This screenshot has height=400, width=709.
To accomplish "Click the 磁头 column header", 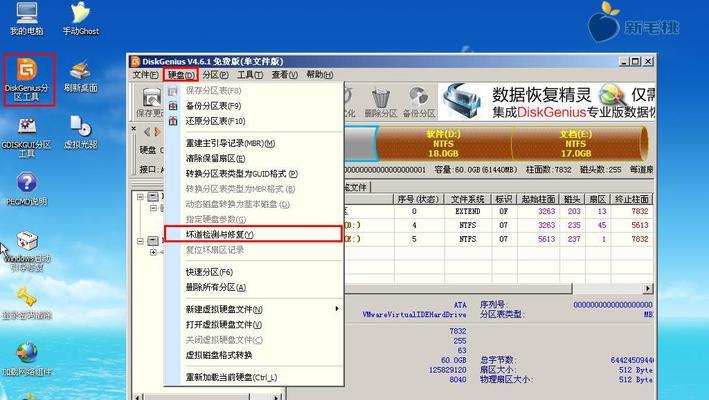I will click(572, 199).
